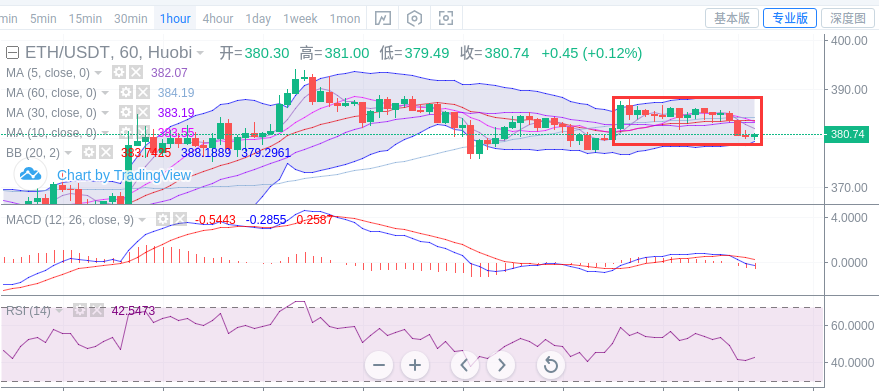This screenshot has width=879, height=392.
Task: Switch to 基本版 basic version
Action: point(732,19)
